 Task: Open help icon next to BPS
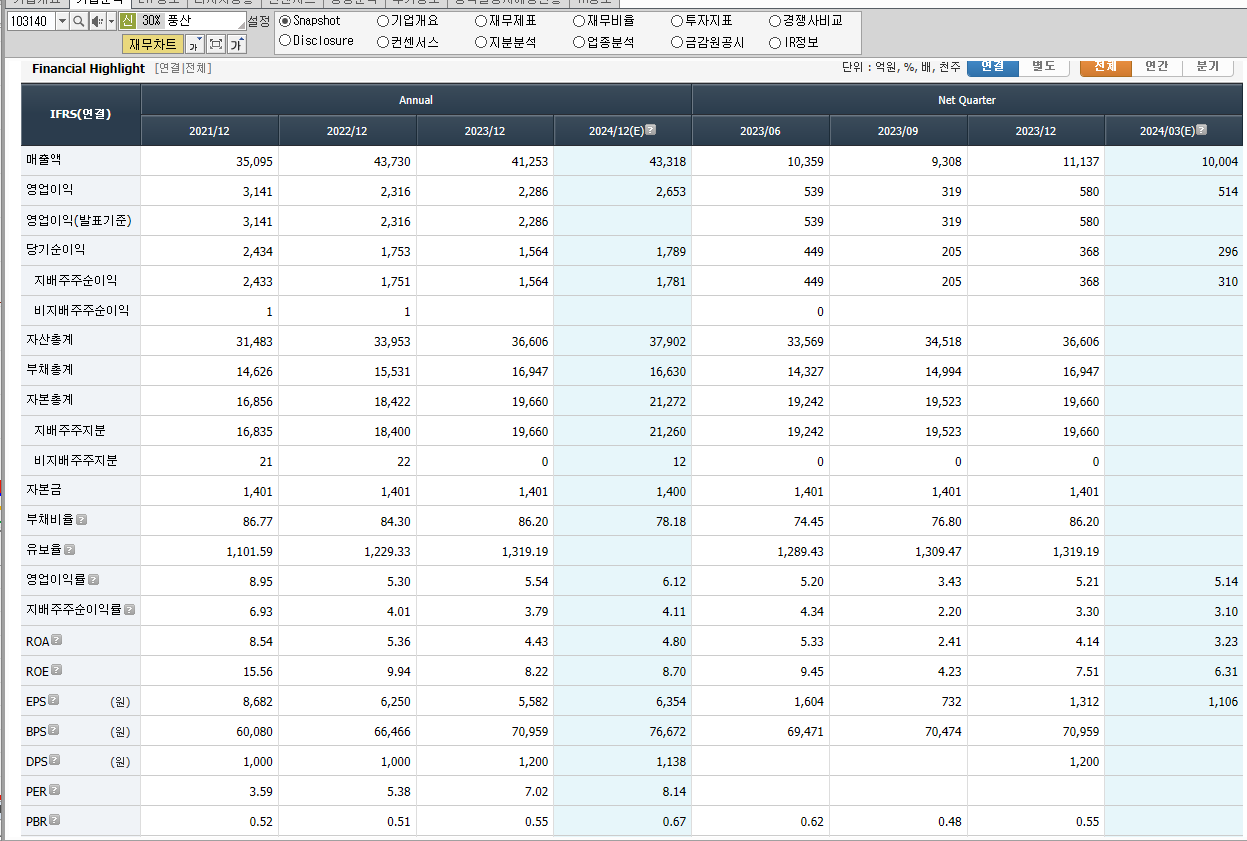pos(54,730)
